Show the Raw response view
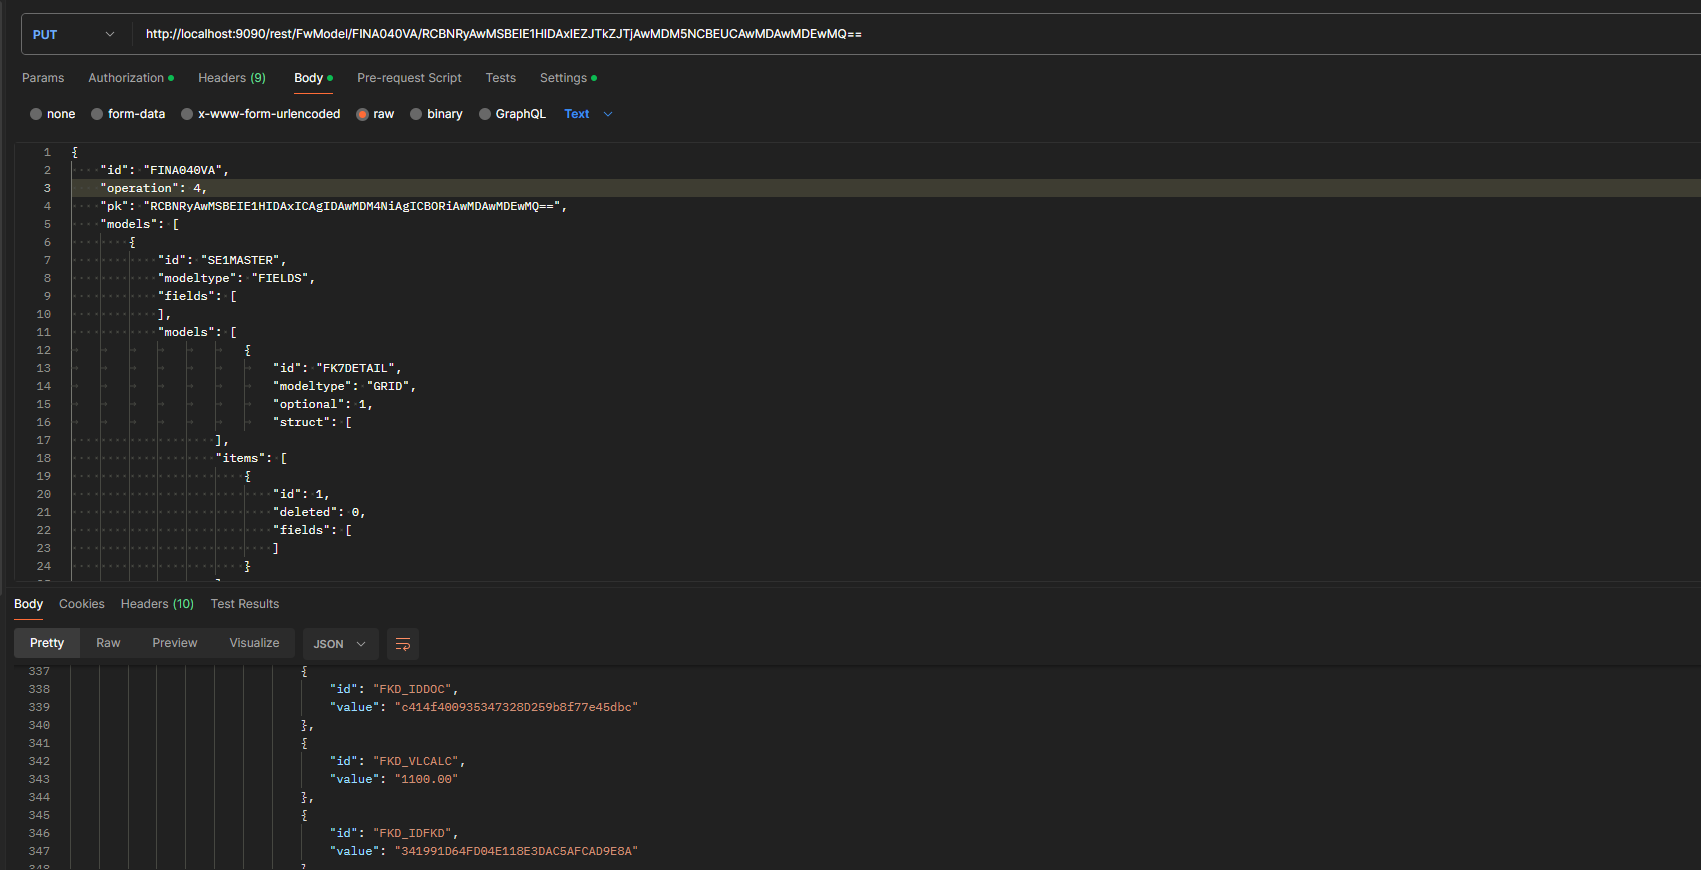 pos(108,643)
